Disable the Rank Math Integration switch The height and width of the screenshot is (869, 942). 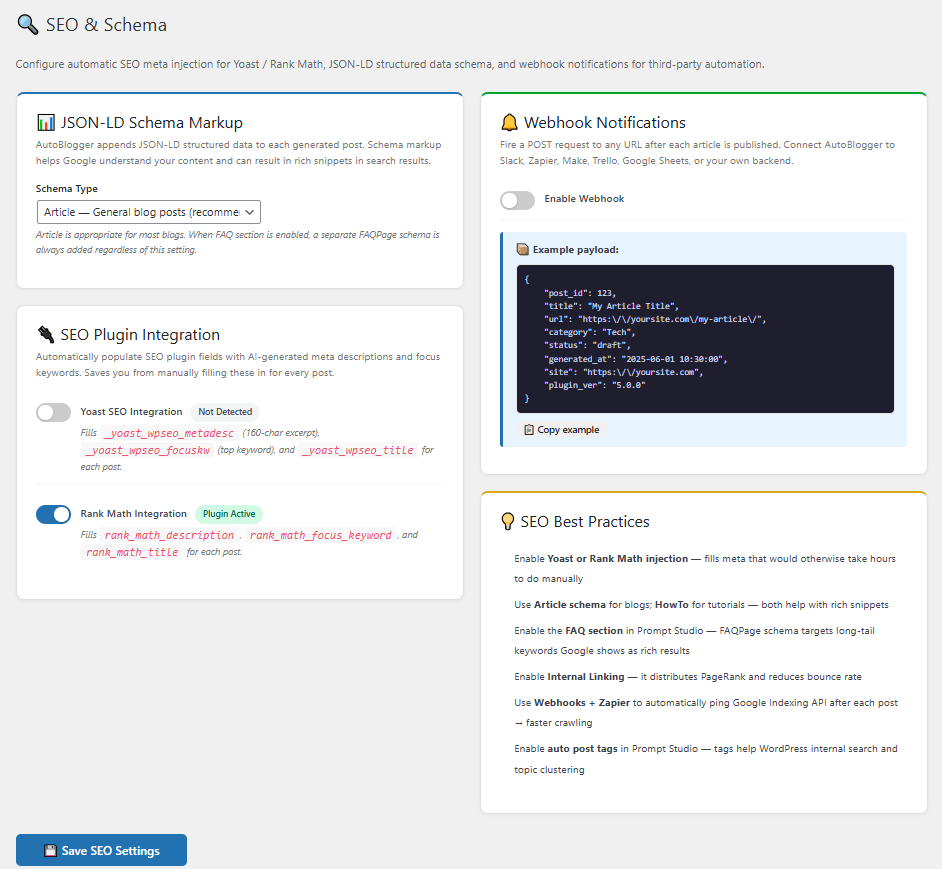pyautogui.click(x=53, y=514)
